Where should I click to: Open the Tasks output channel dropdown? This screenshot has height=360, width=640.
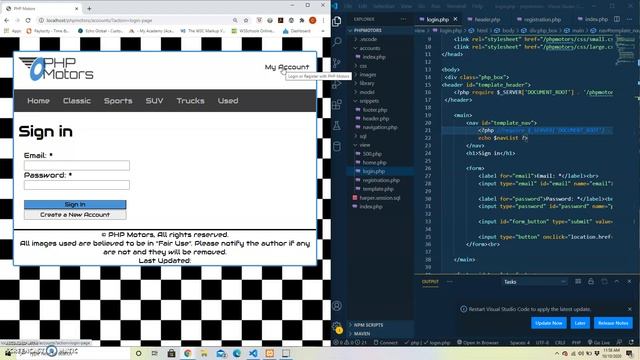[535, 282]
